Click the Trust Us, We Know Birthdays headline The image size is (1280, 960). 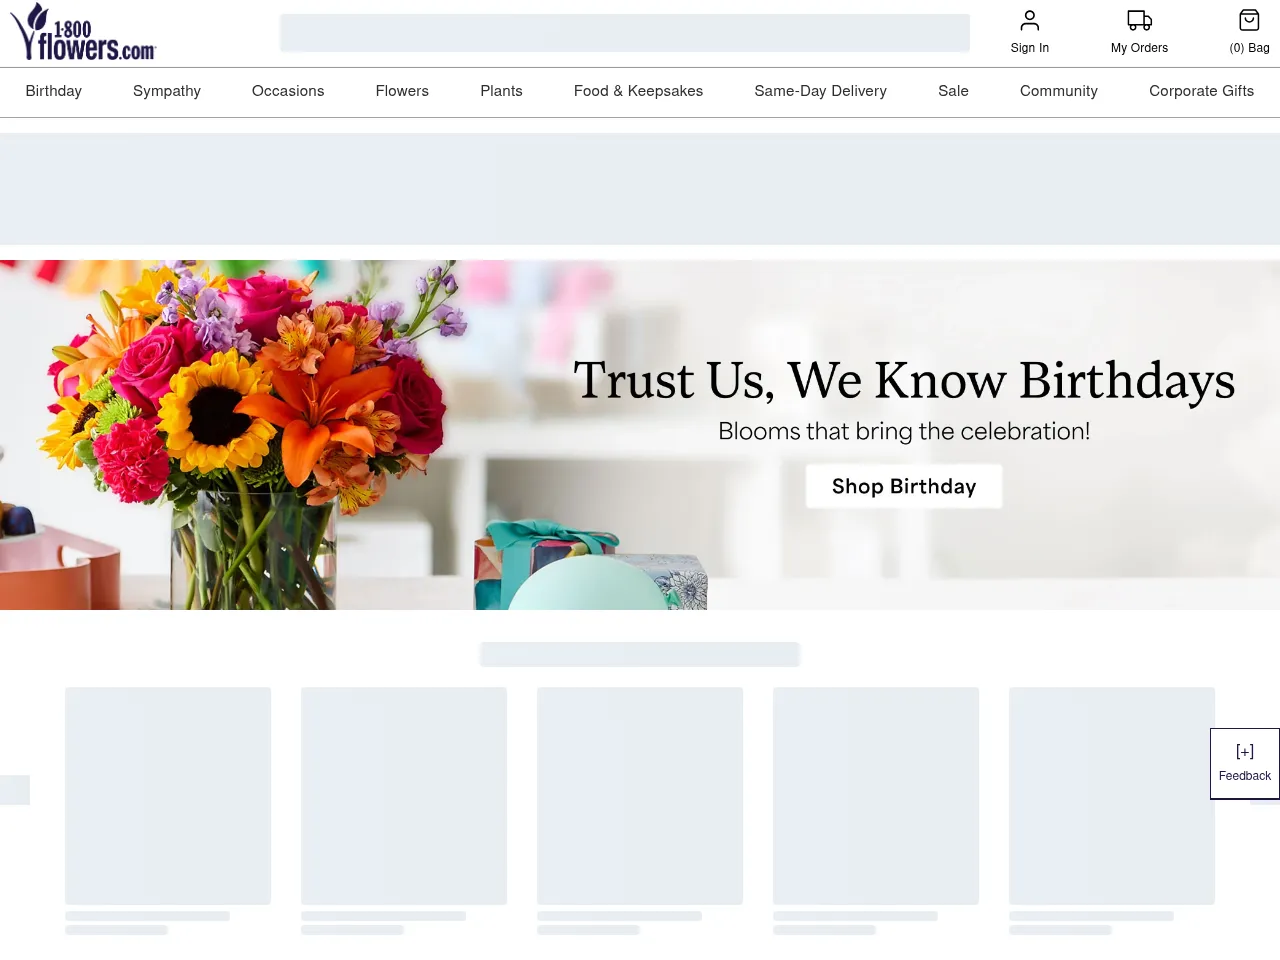pos(903,381)
